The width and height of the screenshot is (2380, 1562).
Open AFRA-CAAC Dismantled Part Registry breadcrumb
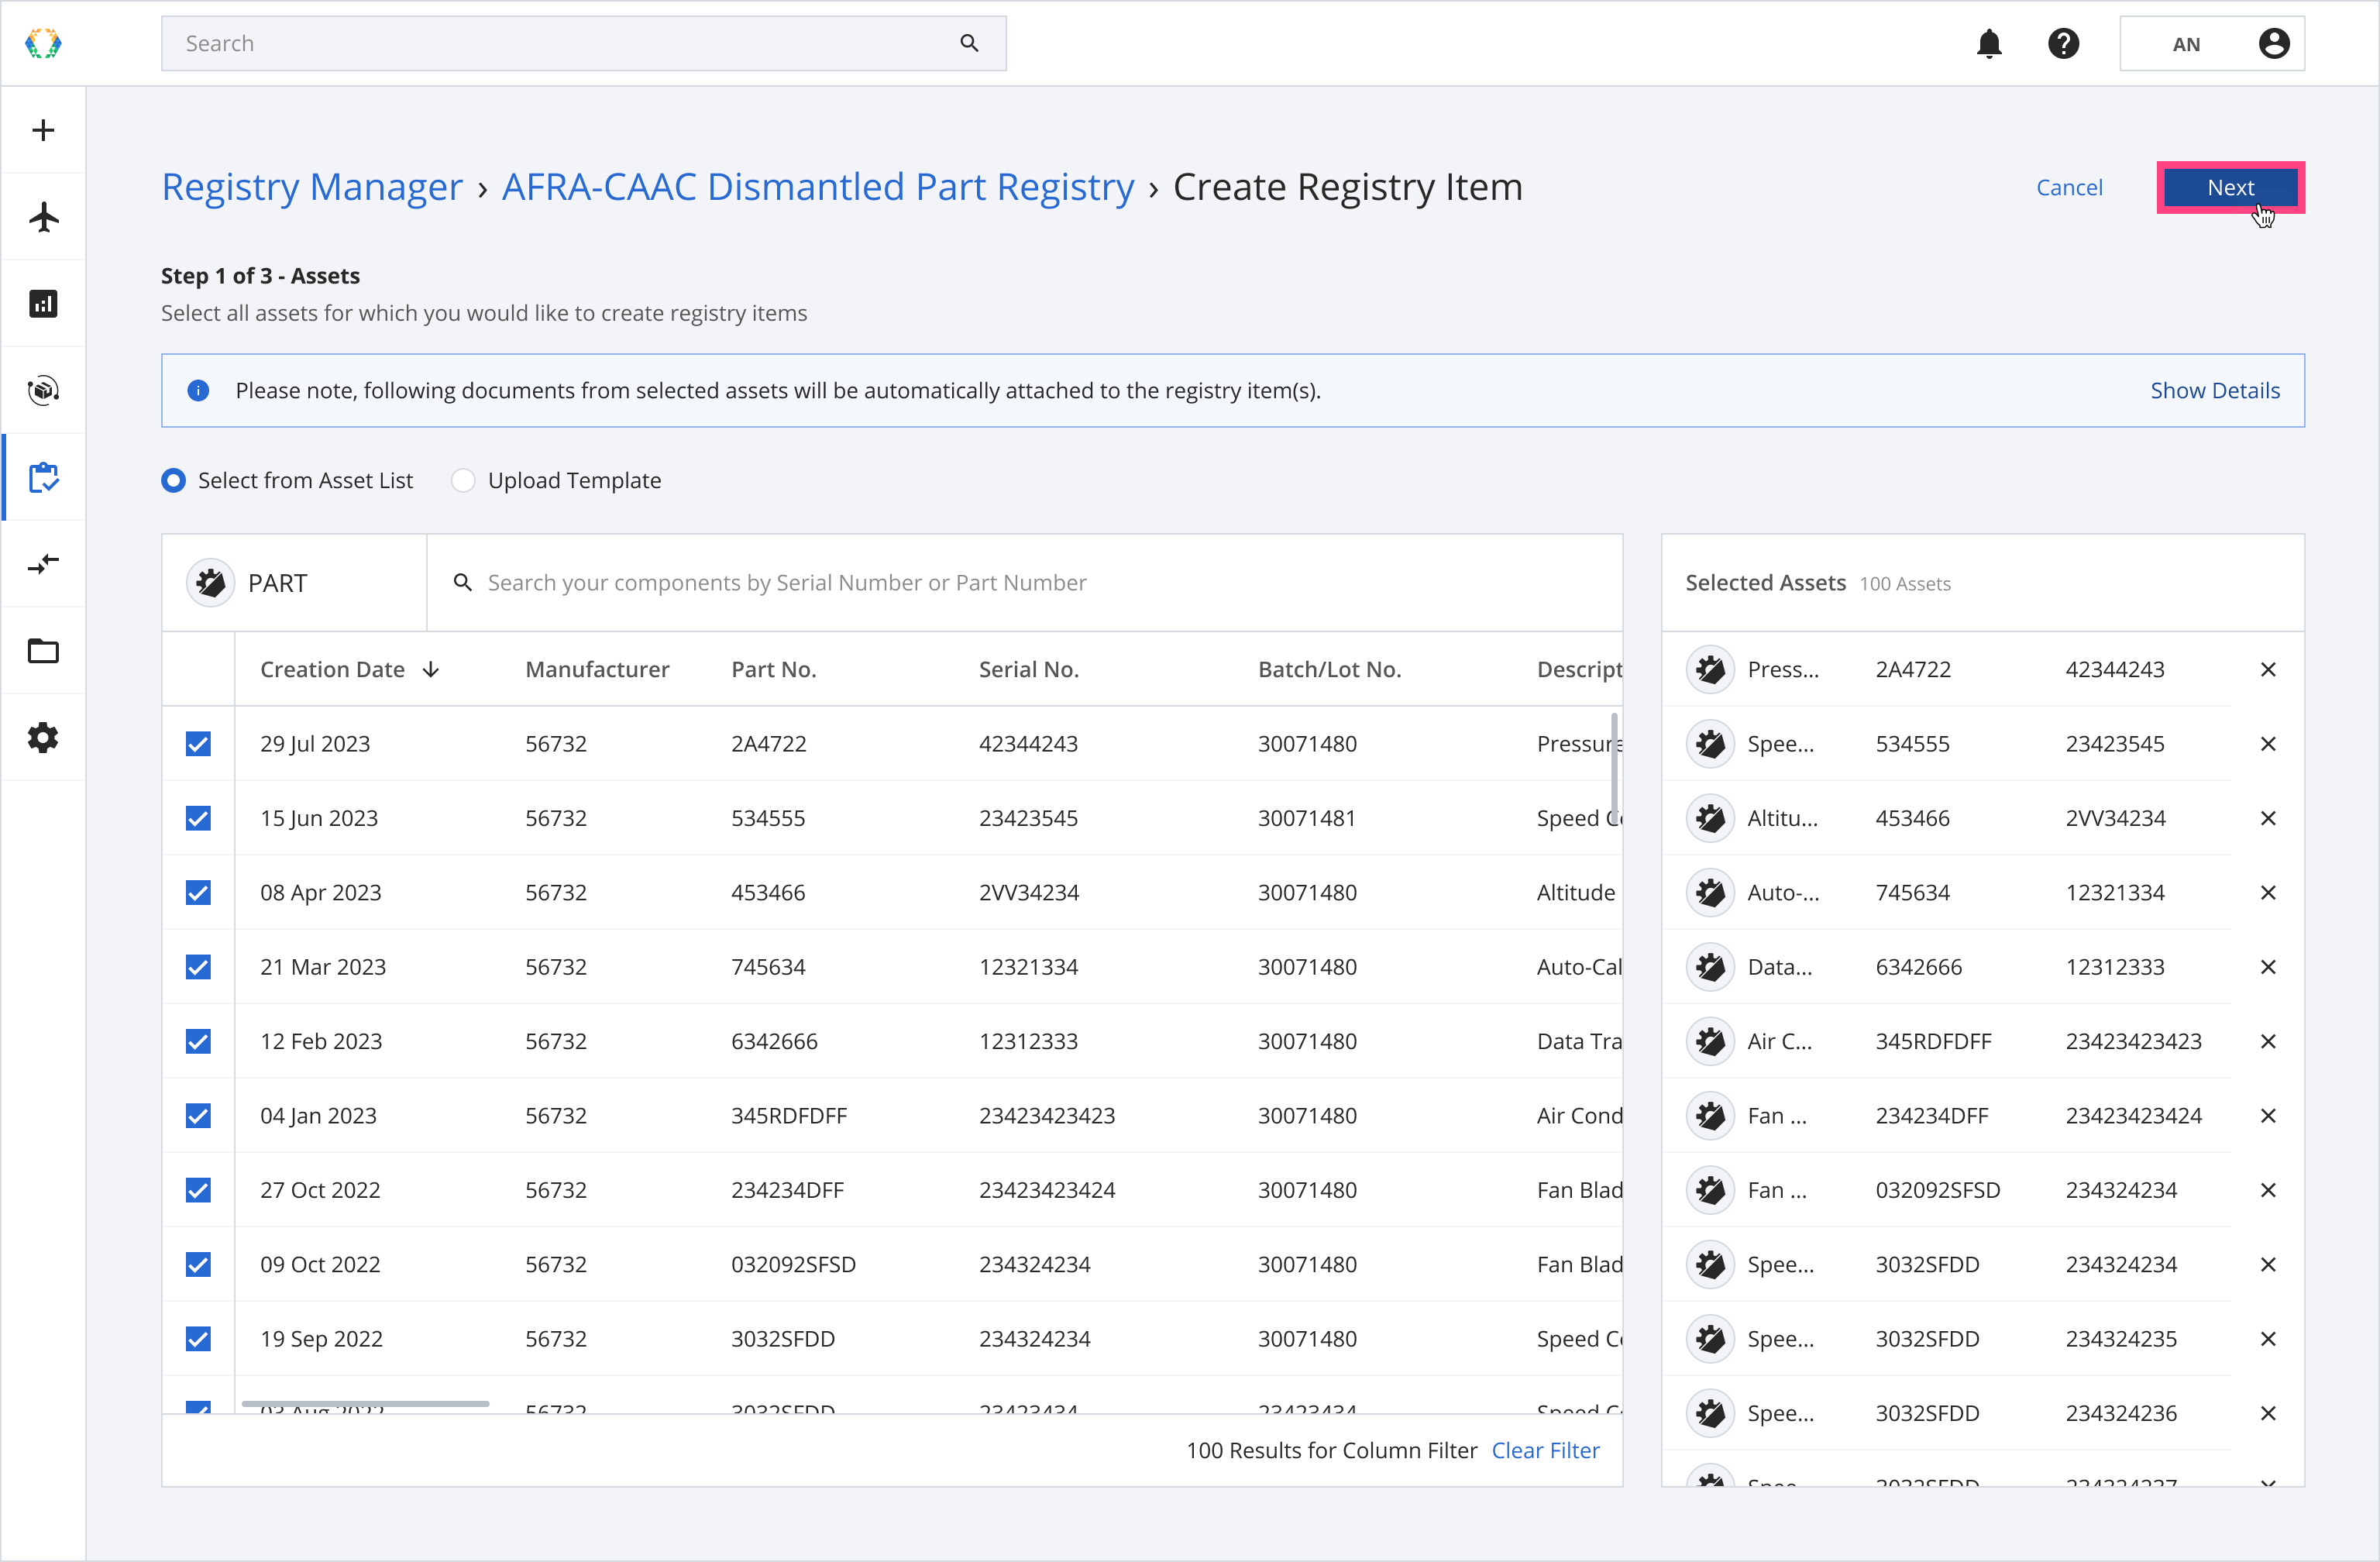pos(818,187)
